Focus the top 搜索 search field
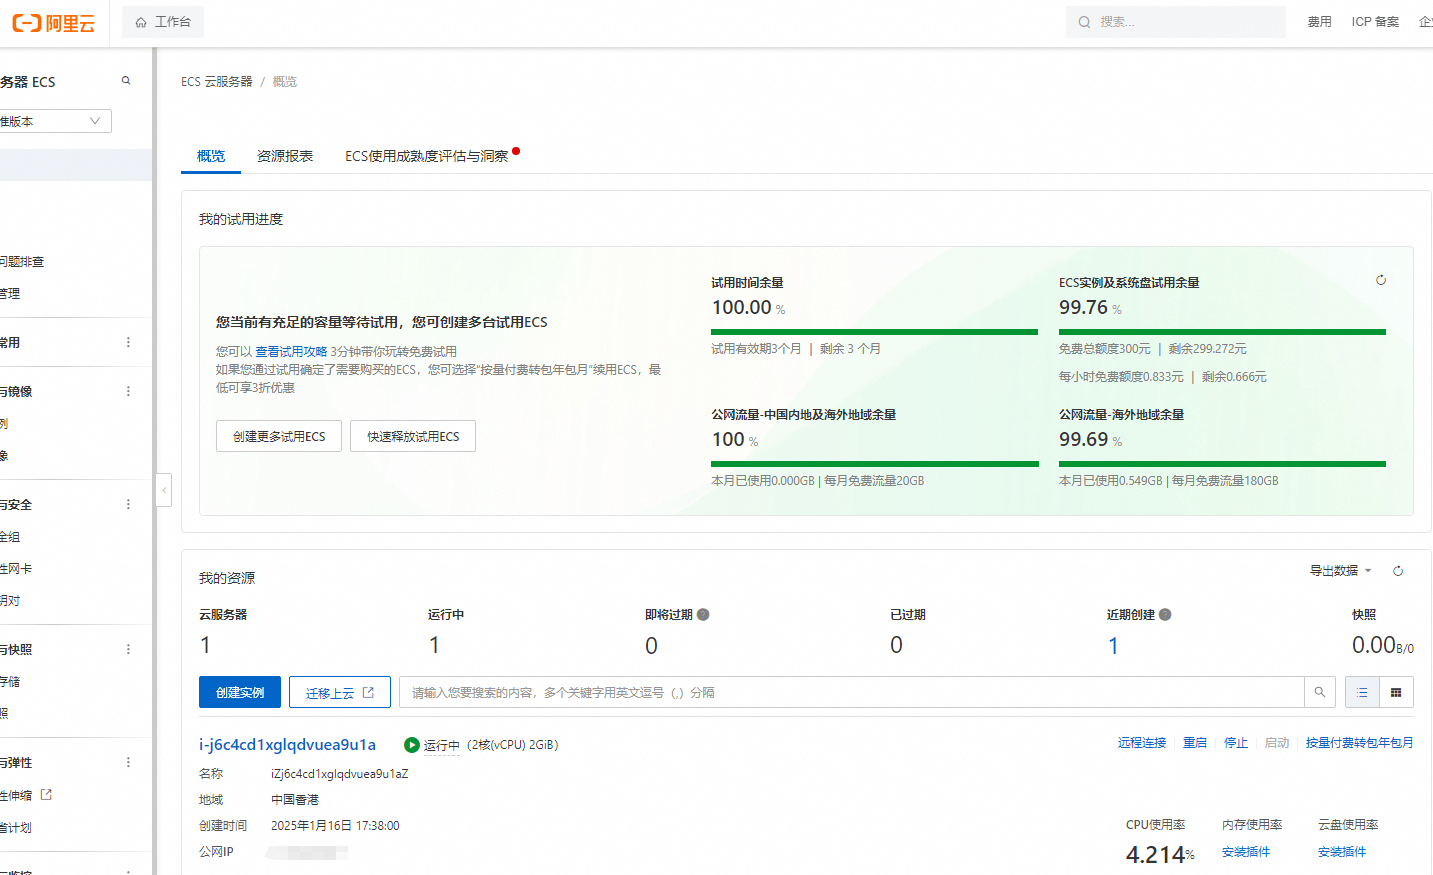 click(x=1176, y=22)
